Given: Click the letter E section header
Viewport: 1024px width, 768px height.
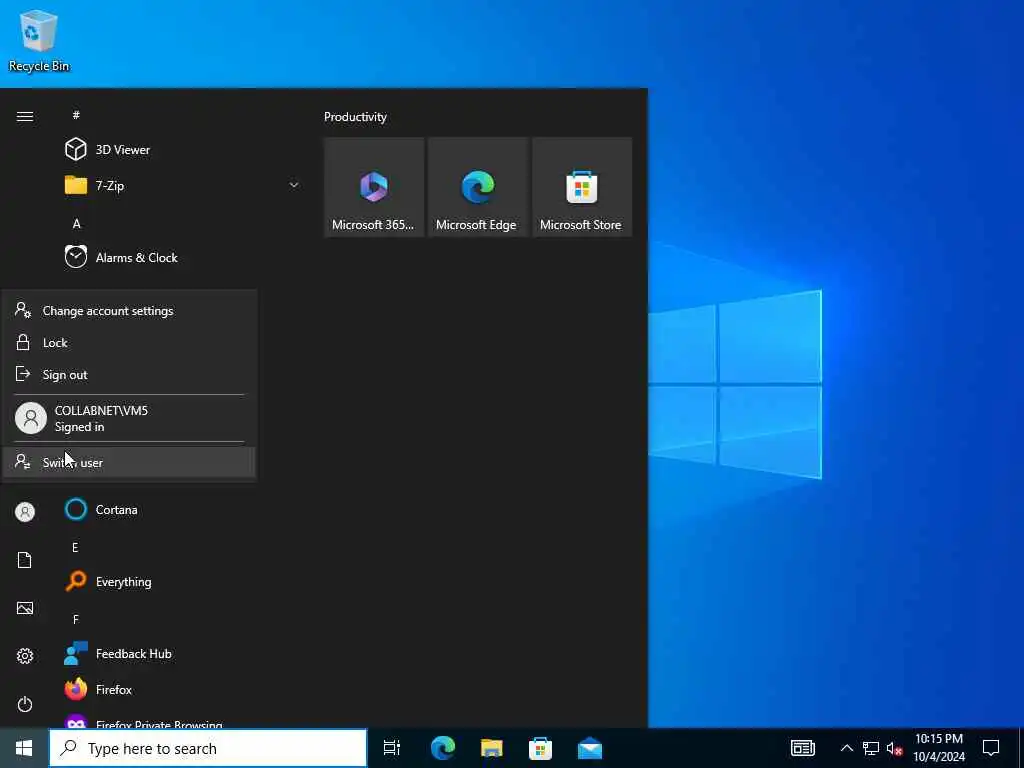Looking at the screenshot, I should click(75, 547).
